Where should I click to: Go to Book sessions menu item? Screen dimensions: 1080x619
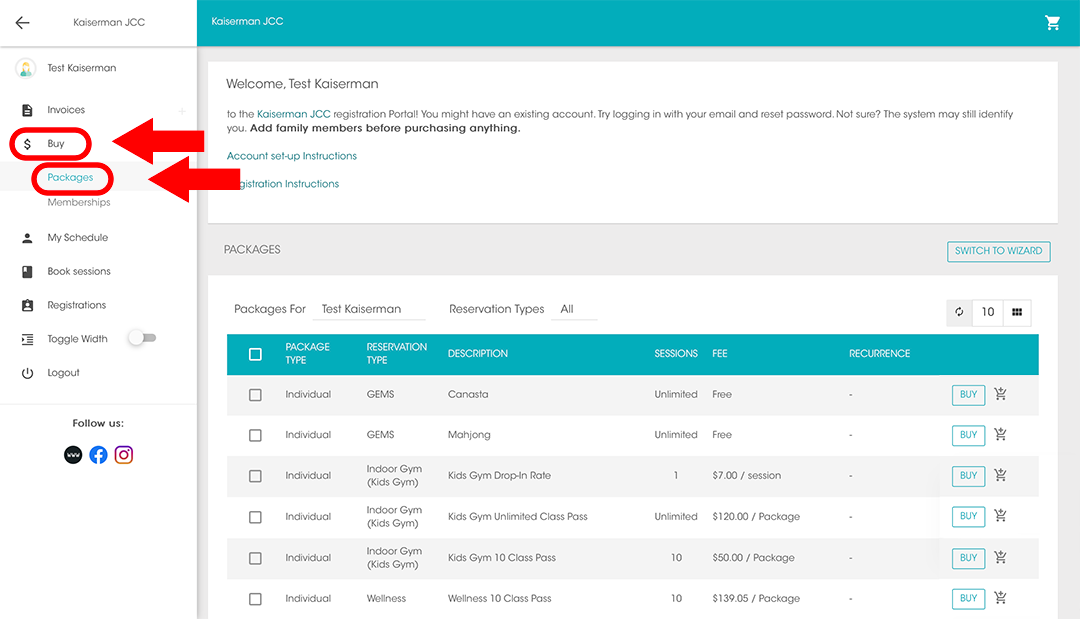pos(79,272)
